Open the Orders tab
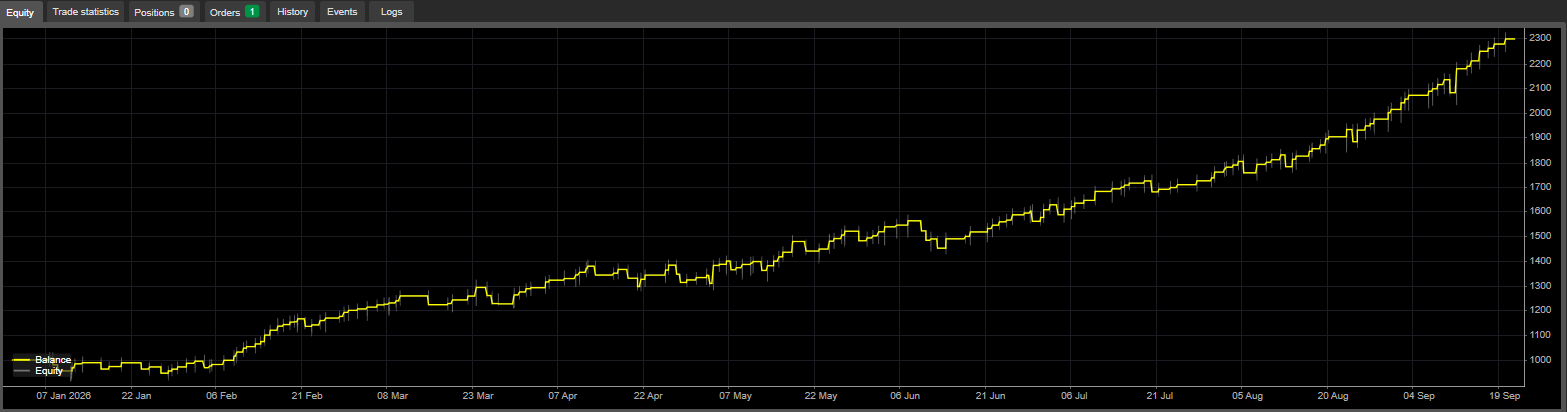This screenshot has width=1567, height=412. tap(235, 12)
